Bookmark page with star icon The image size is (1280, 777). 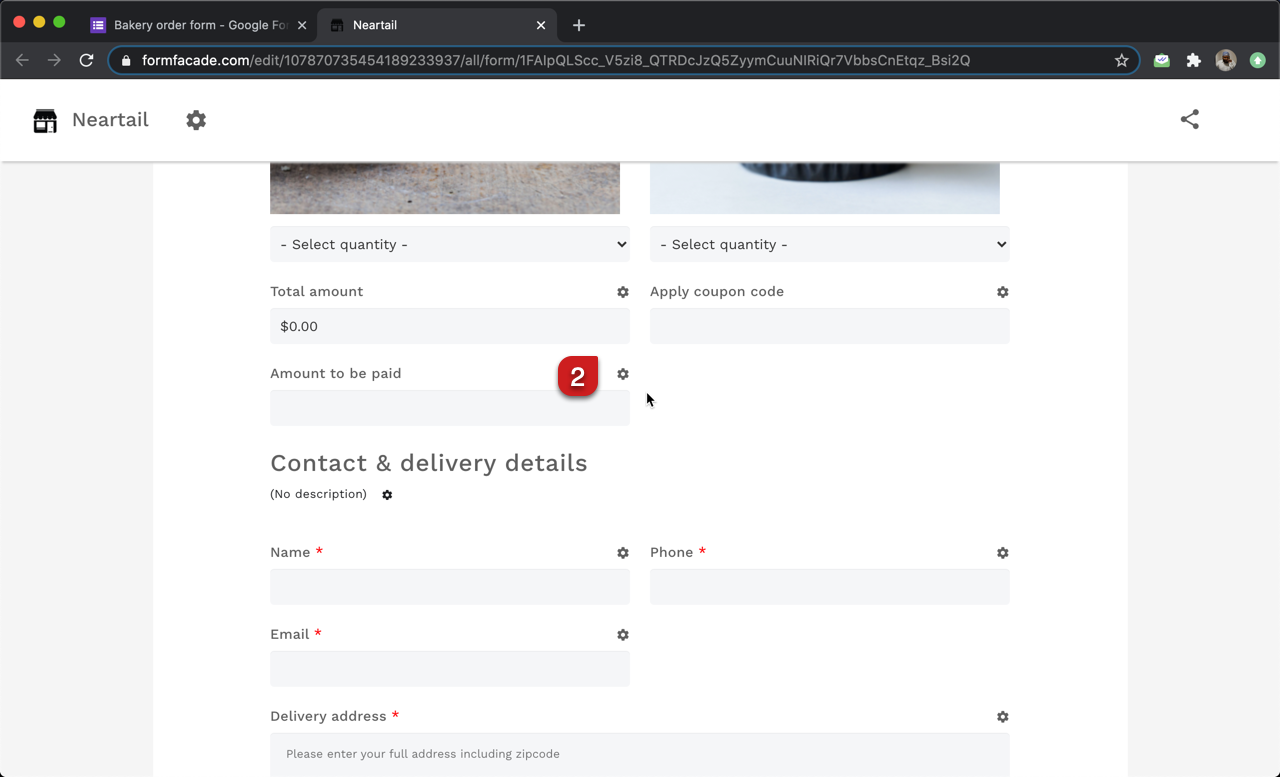1121,61
